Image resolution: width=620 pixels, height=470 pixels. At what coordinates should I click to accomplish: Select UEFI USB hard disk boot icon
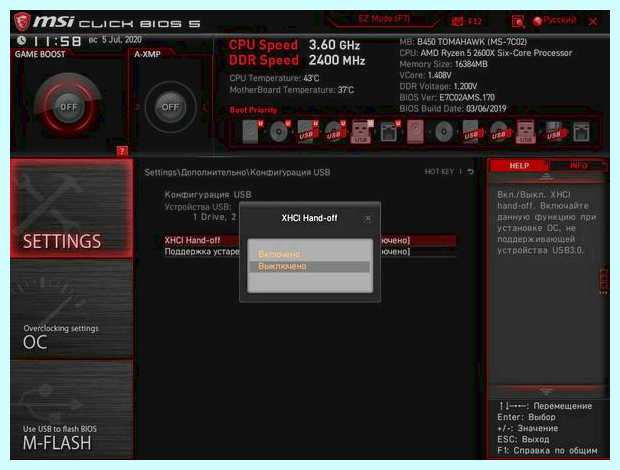click(x=307, y=132)
